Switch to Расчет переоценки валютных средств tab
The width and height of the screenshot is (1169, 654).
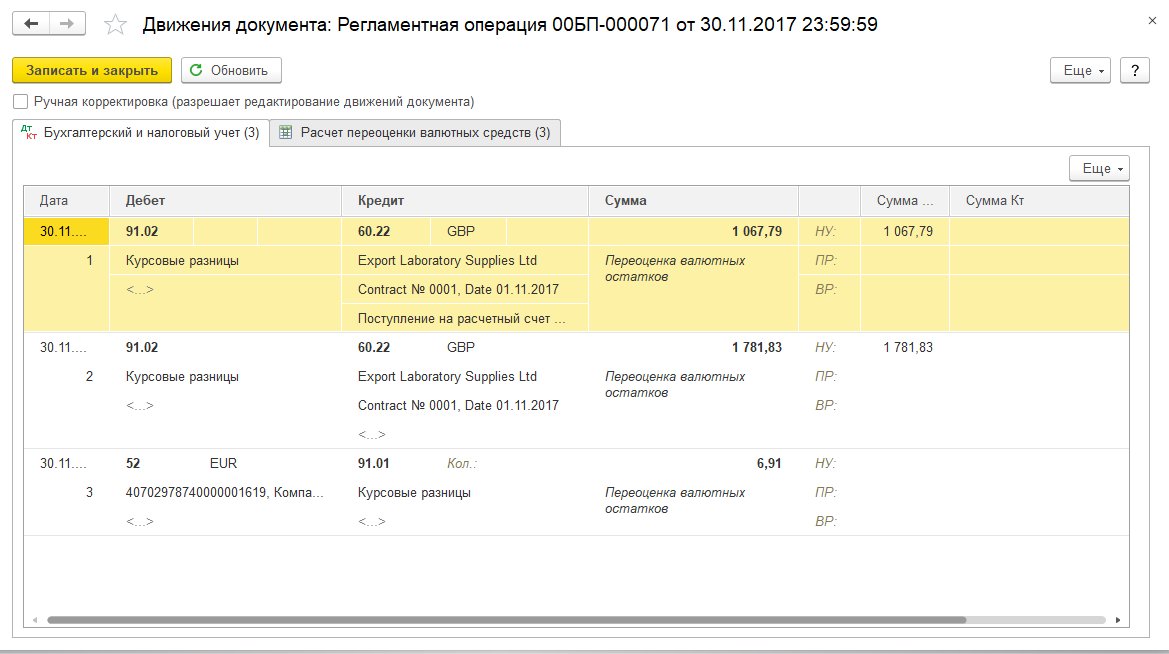click(x=415, y=132)
